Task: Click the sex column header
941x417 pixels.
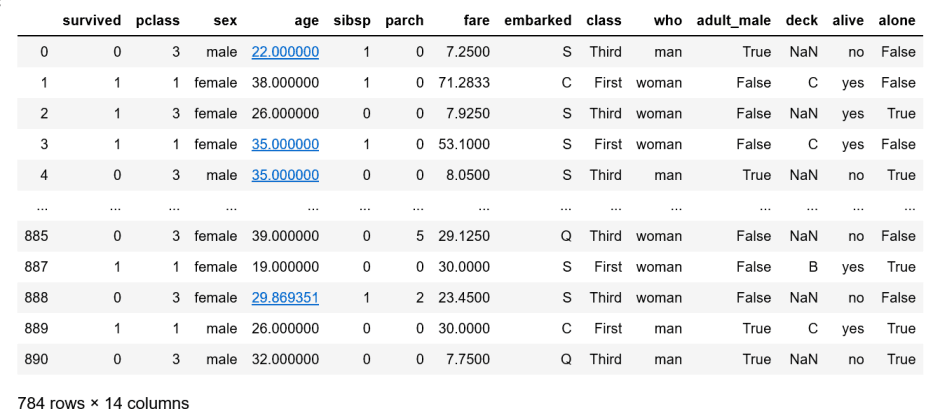Action: pyautogui.click(x=224, y=20)
